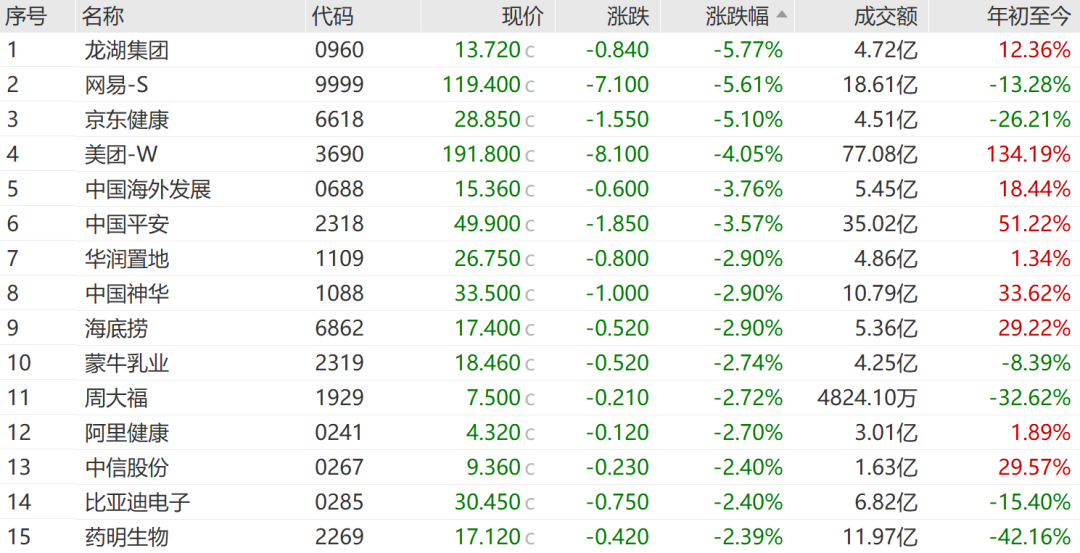
Task: Click the 代码 column header
Action: click(x=332, y=17)
